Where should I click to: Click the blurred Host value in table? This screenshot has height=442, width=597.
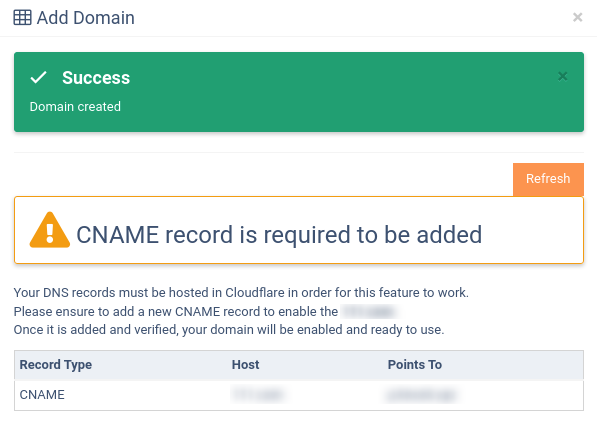coord(258,395)
